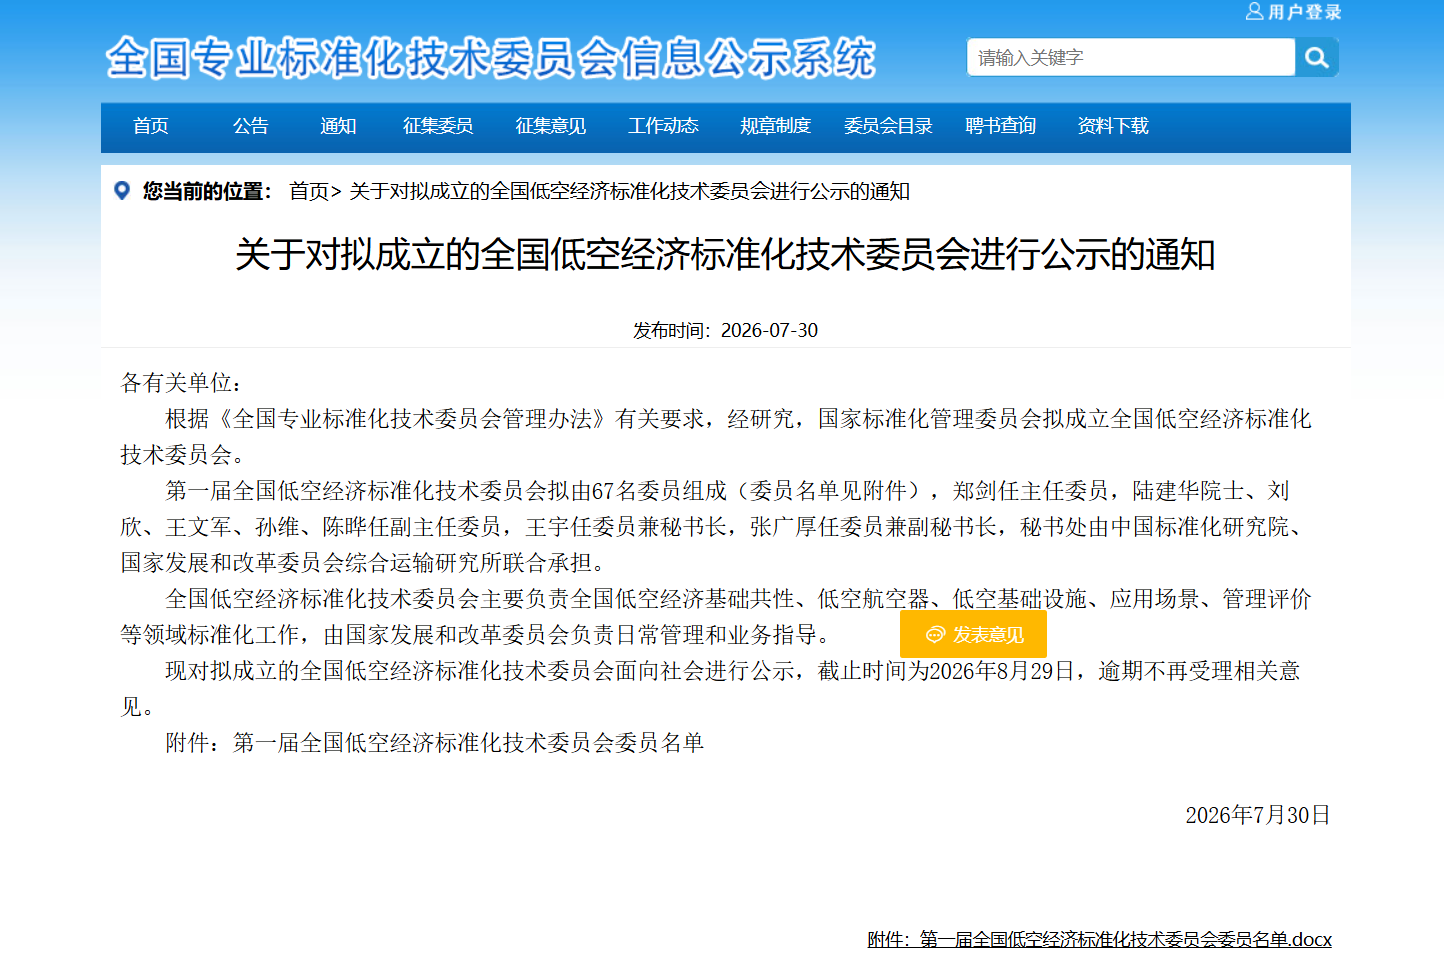Click the site title 全国专业标准化技术委员会信息公示系统
This screenshot has height=974, width=1444.
coord(491,58)
